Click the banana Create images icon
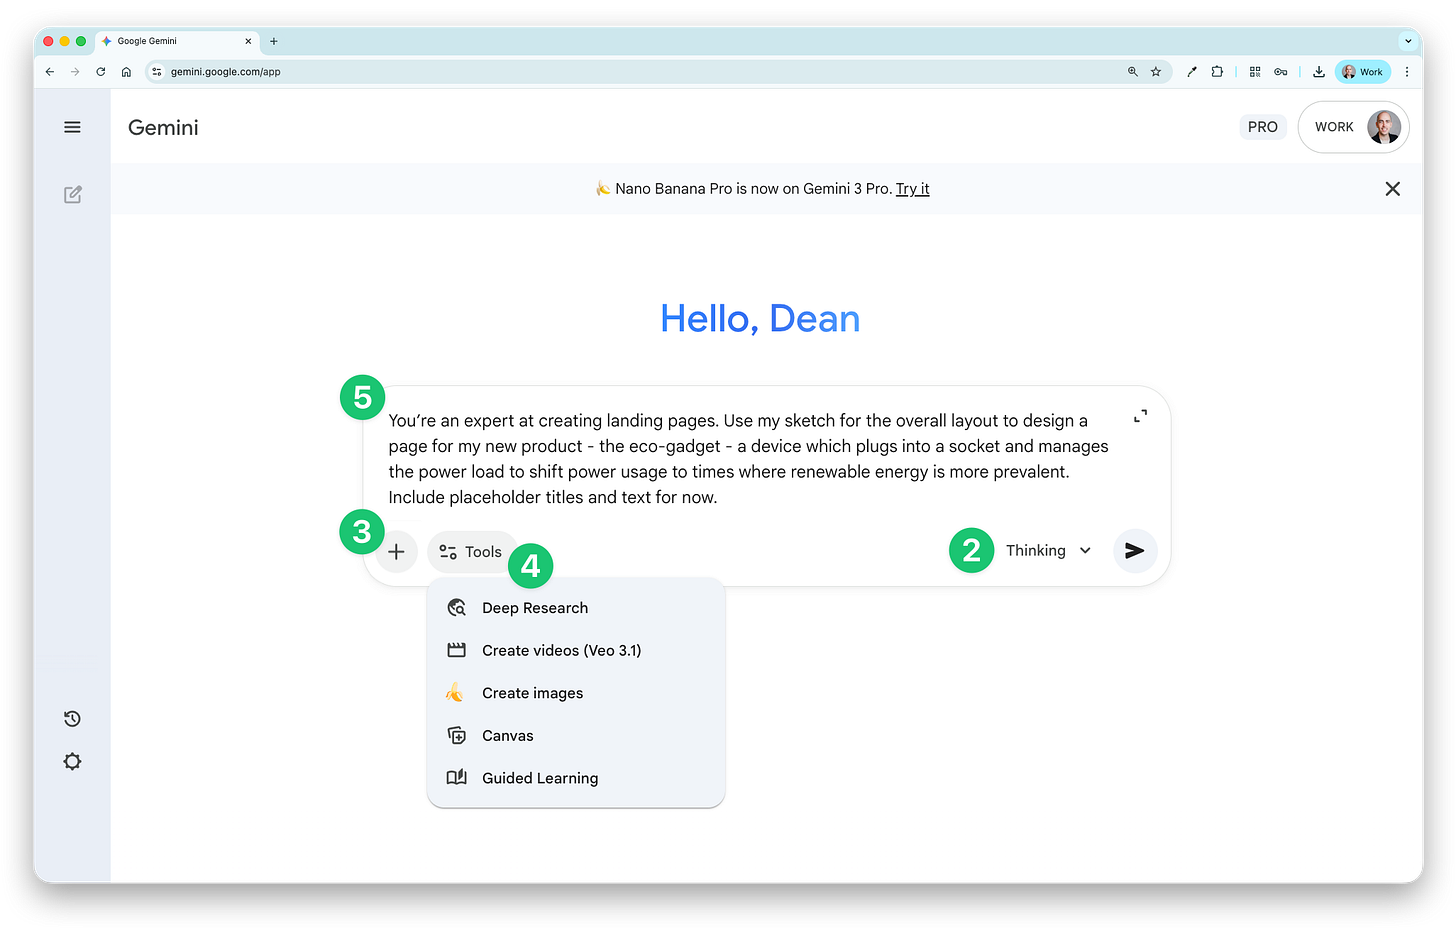This screenshot has width=1456, height=936. 455,692
